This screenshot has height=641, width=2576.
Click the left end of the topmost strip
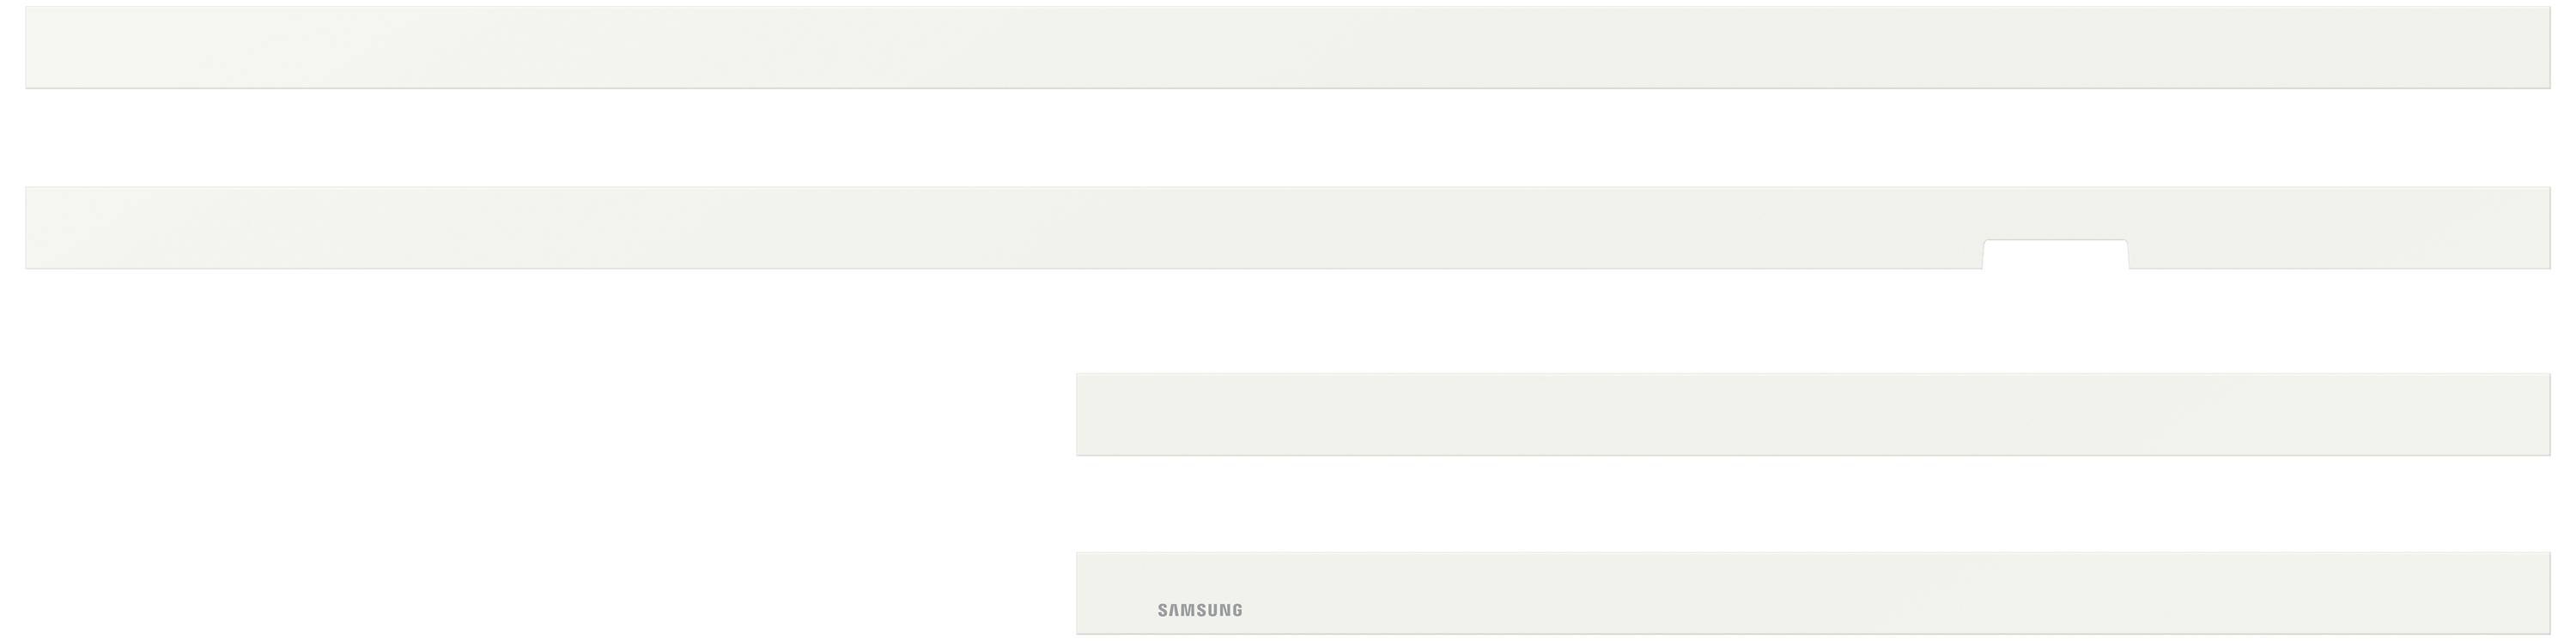tap(40, 48)
